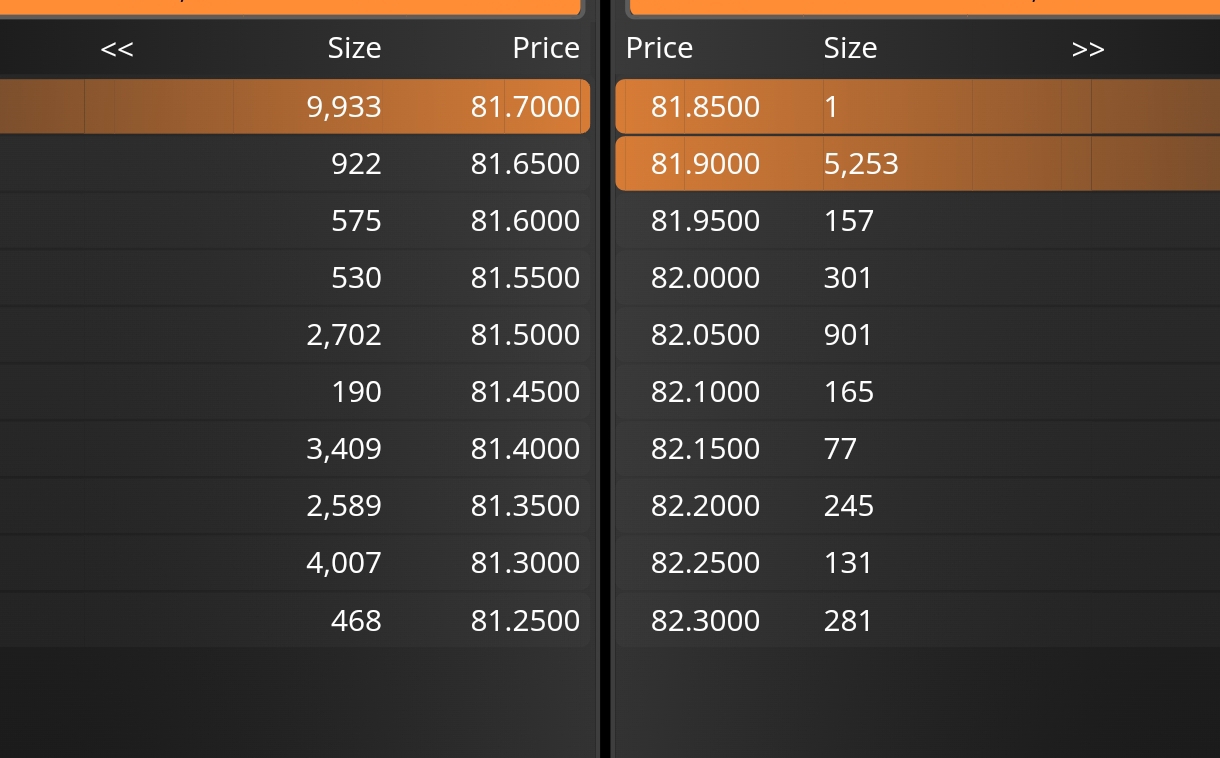
Task: Click the ask price 81.9000 row
Action: (x=918, y=163)
